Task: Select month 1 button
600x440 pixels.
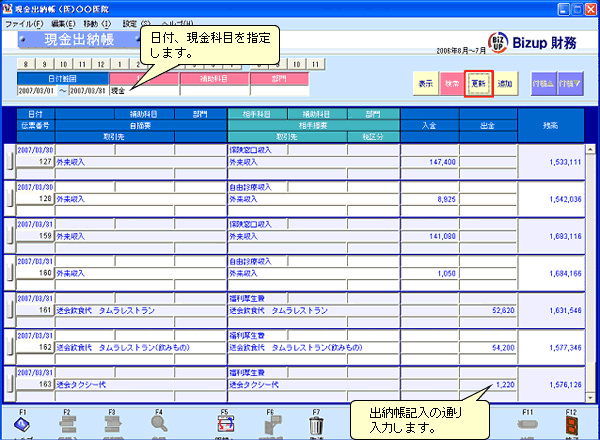Action: point(120,64)
